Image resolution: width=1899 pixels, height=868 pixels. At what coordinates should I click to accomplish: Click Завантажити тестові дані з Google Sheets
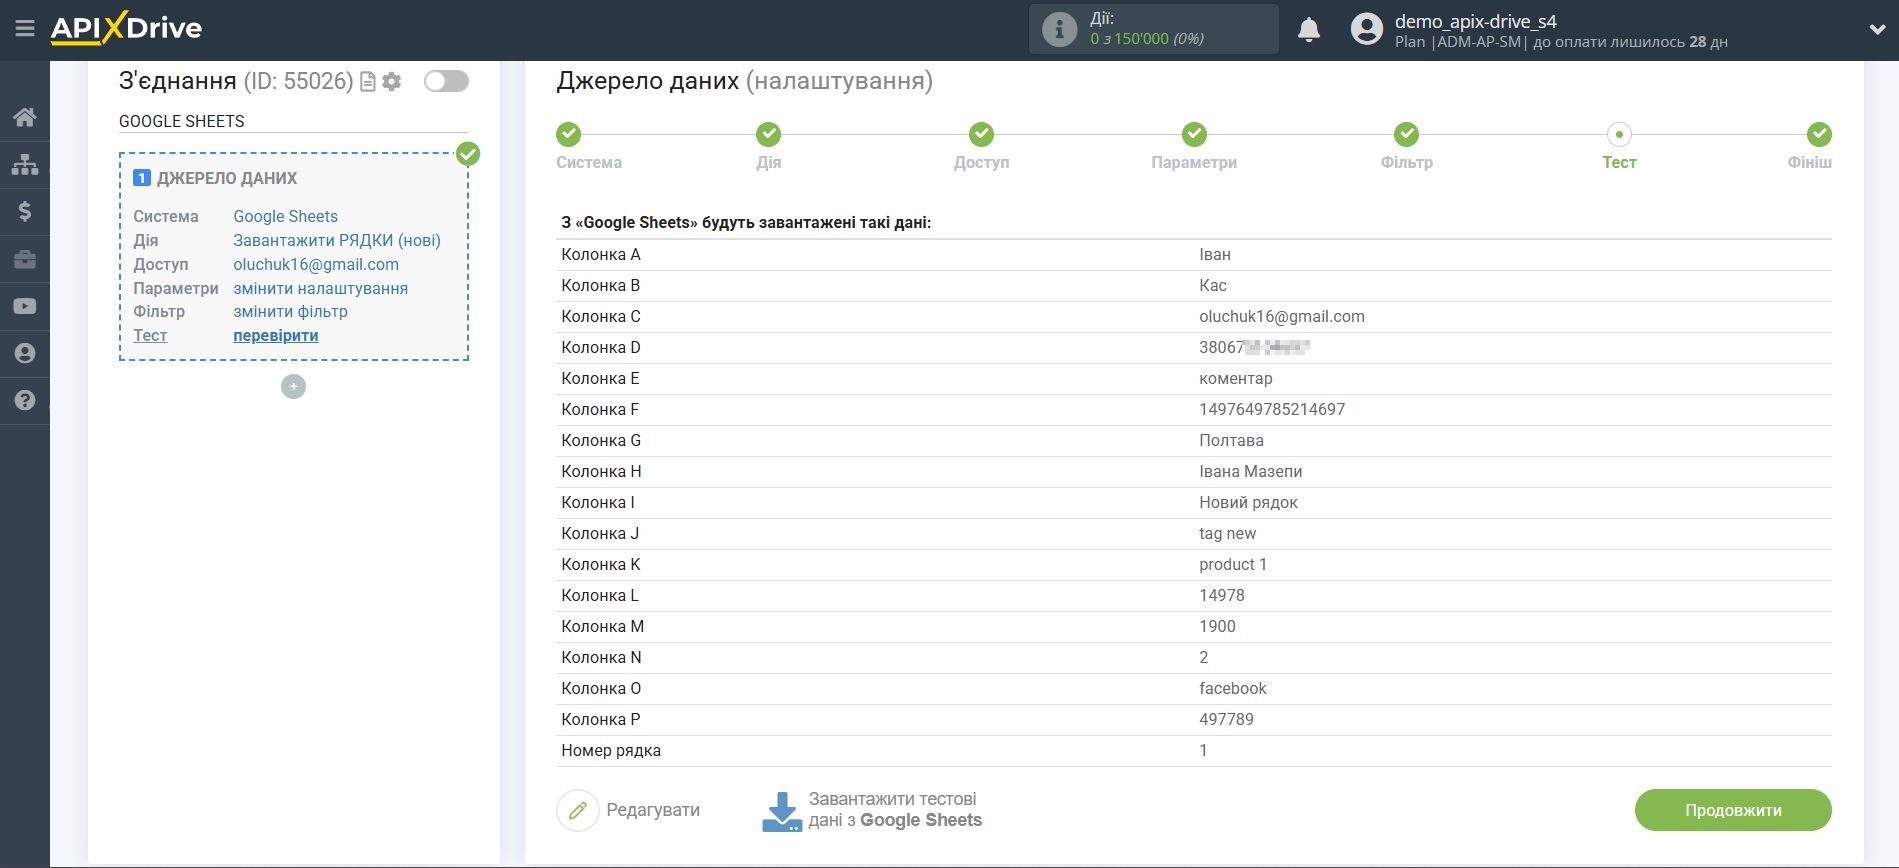point(895,810)
